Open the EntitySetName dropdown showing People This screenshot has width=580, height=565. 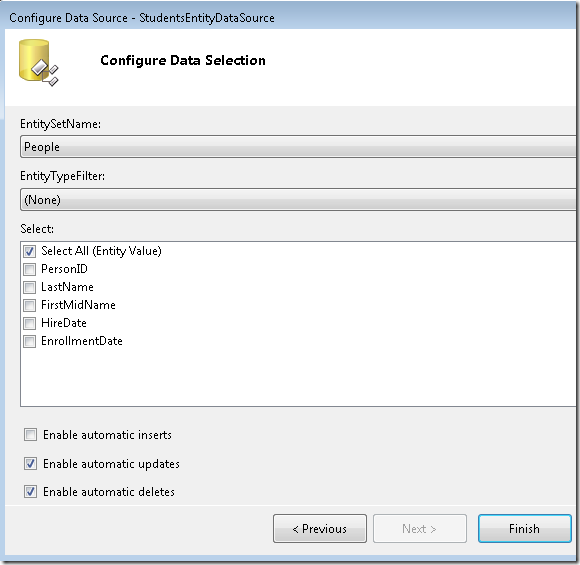298,147
